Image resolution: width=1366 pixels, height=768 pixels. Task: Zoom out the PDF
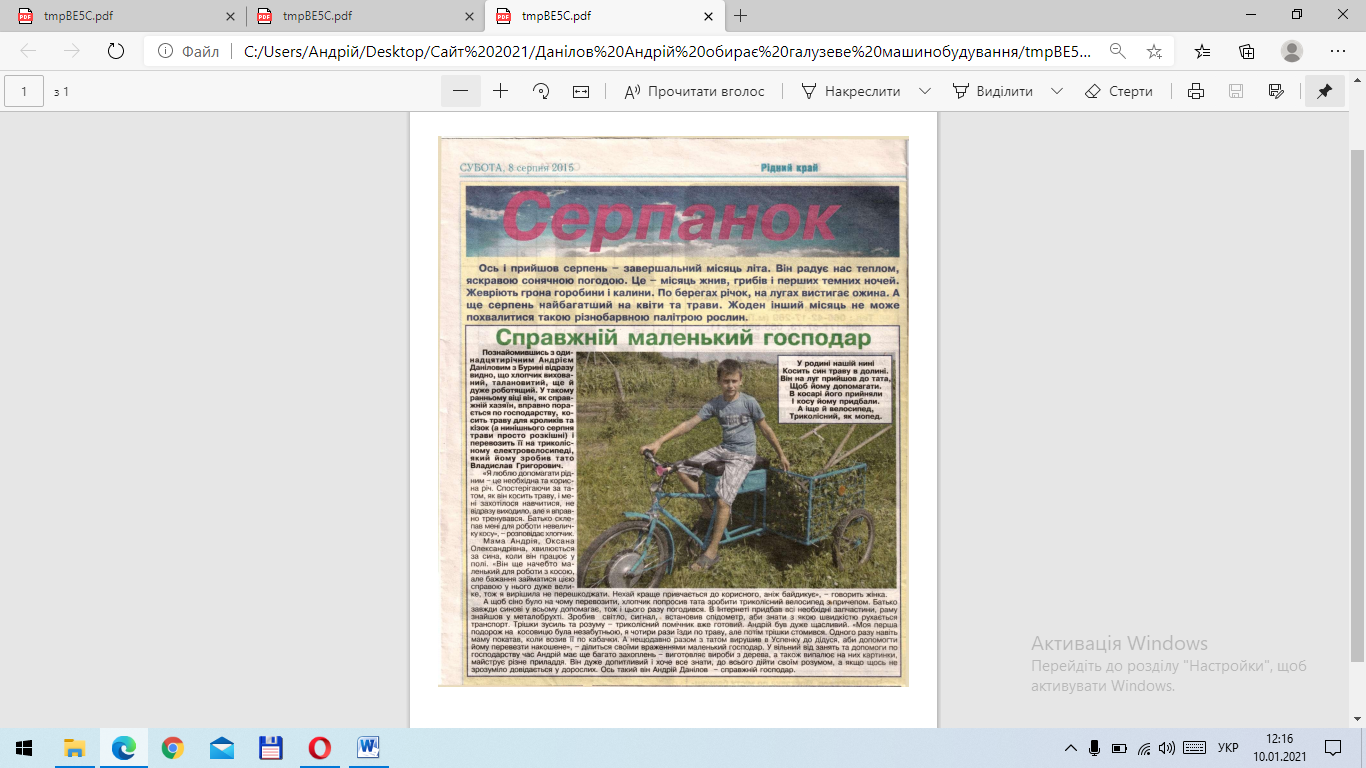460,91
